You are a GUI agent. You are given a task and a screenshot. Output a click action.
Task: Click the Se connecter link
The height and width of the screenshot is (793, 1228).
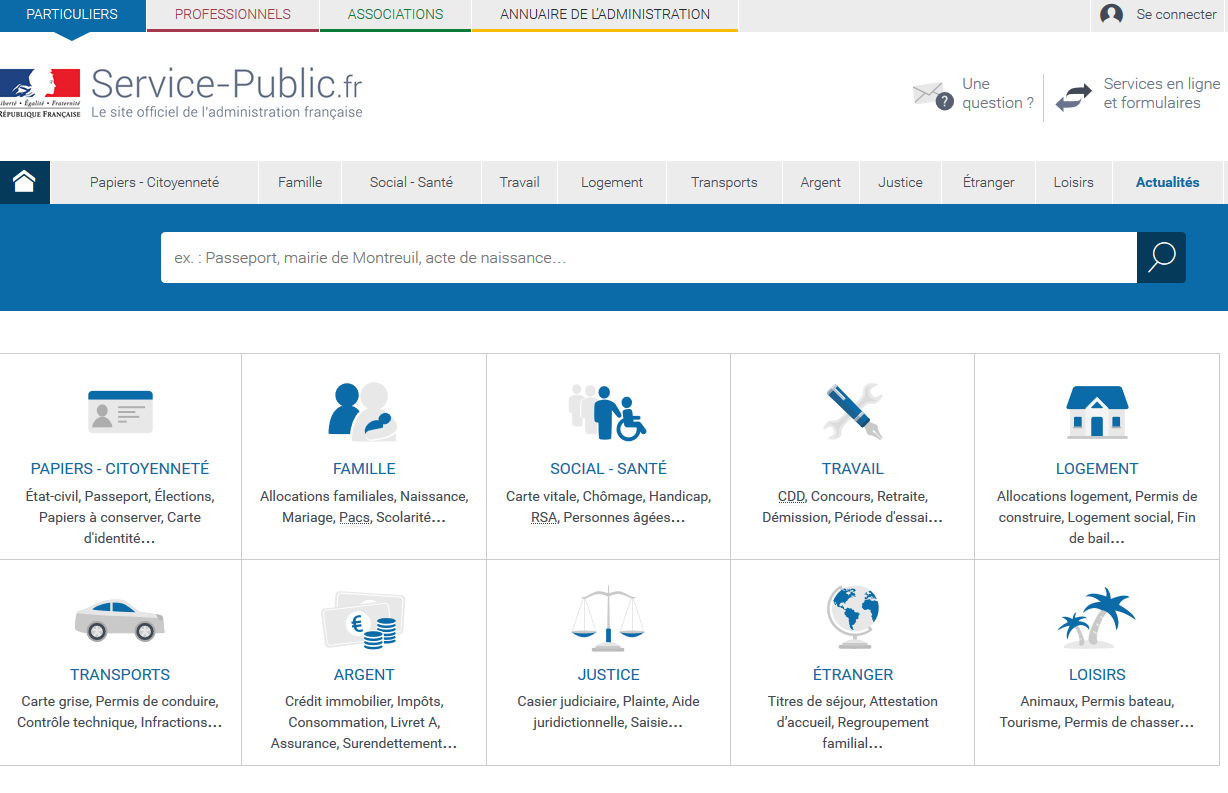1176,15
